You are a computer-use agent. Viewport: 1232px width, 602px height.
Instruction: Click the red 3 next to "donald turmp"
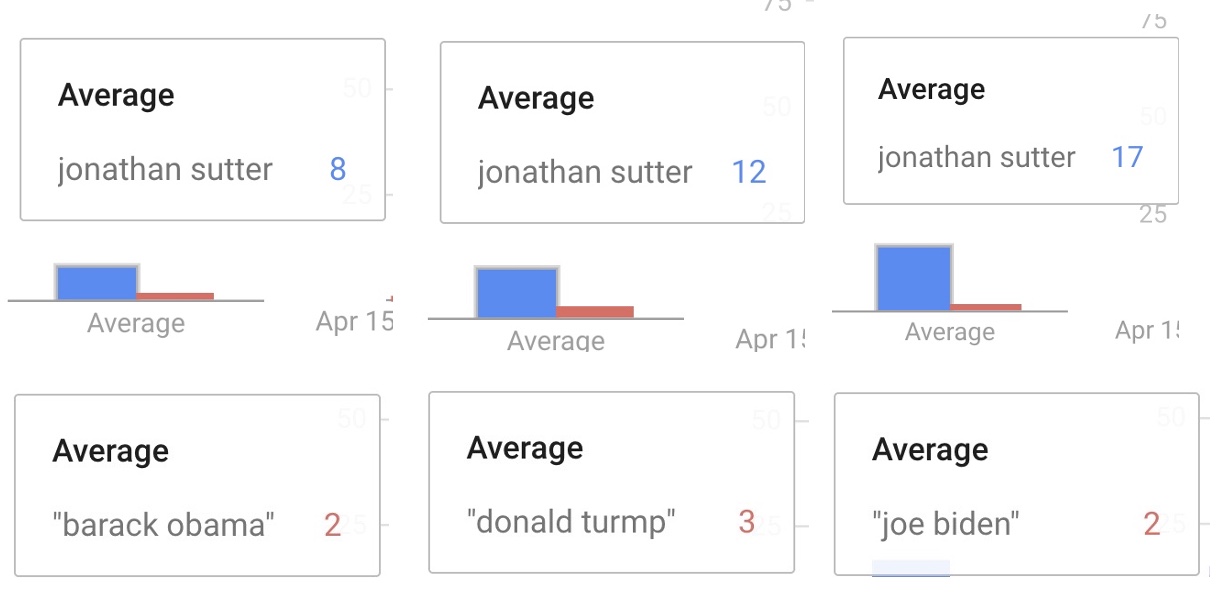[x=746, y=521]
